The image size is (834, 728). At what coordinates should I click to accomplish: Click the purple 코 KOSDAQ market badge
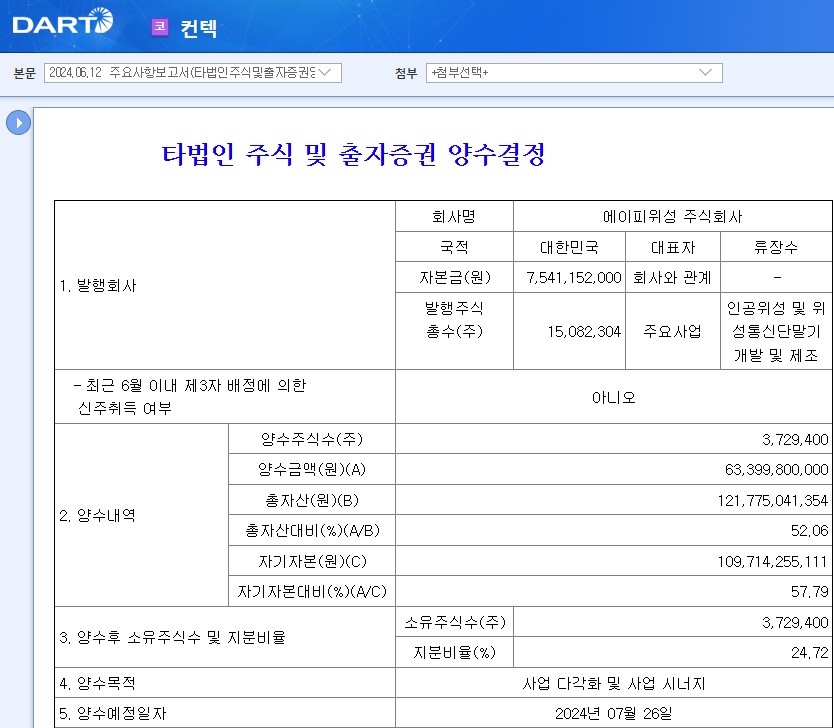click(x=159, y=27)
